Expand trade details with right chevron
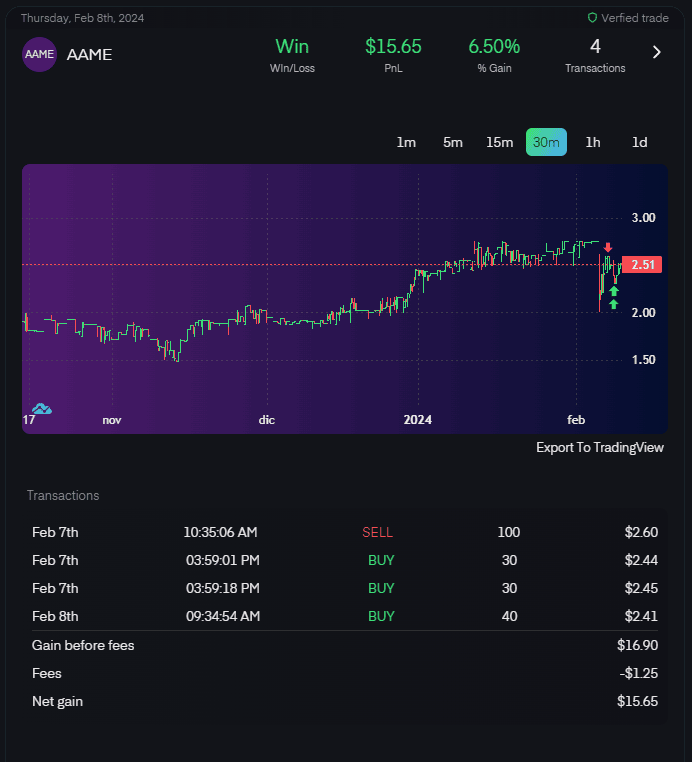 point(657,53)
